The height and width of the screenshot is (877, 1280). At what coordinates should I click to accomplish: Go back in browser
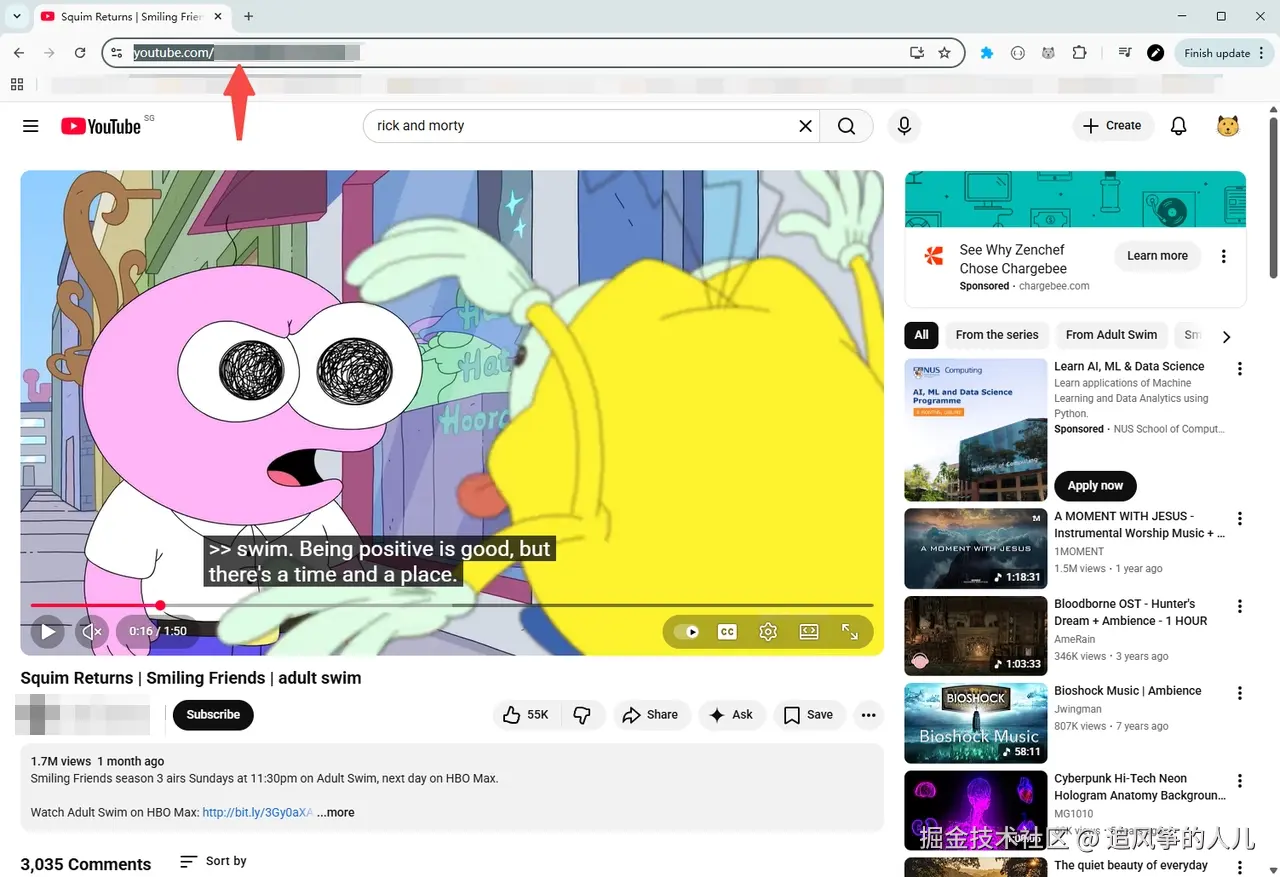19,53
